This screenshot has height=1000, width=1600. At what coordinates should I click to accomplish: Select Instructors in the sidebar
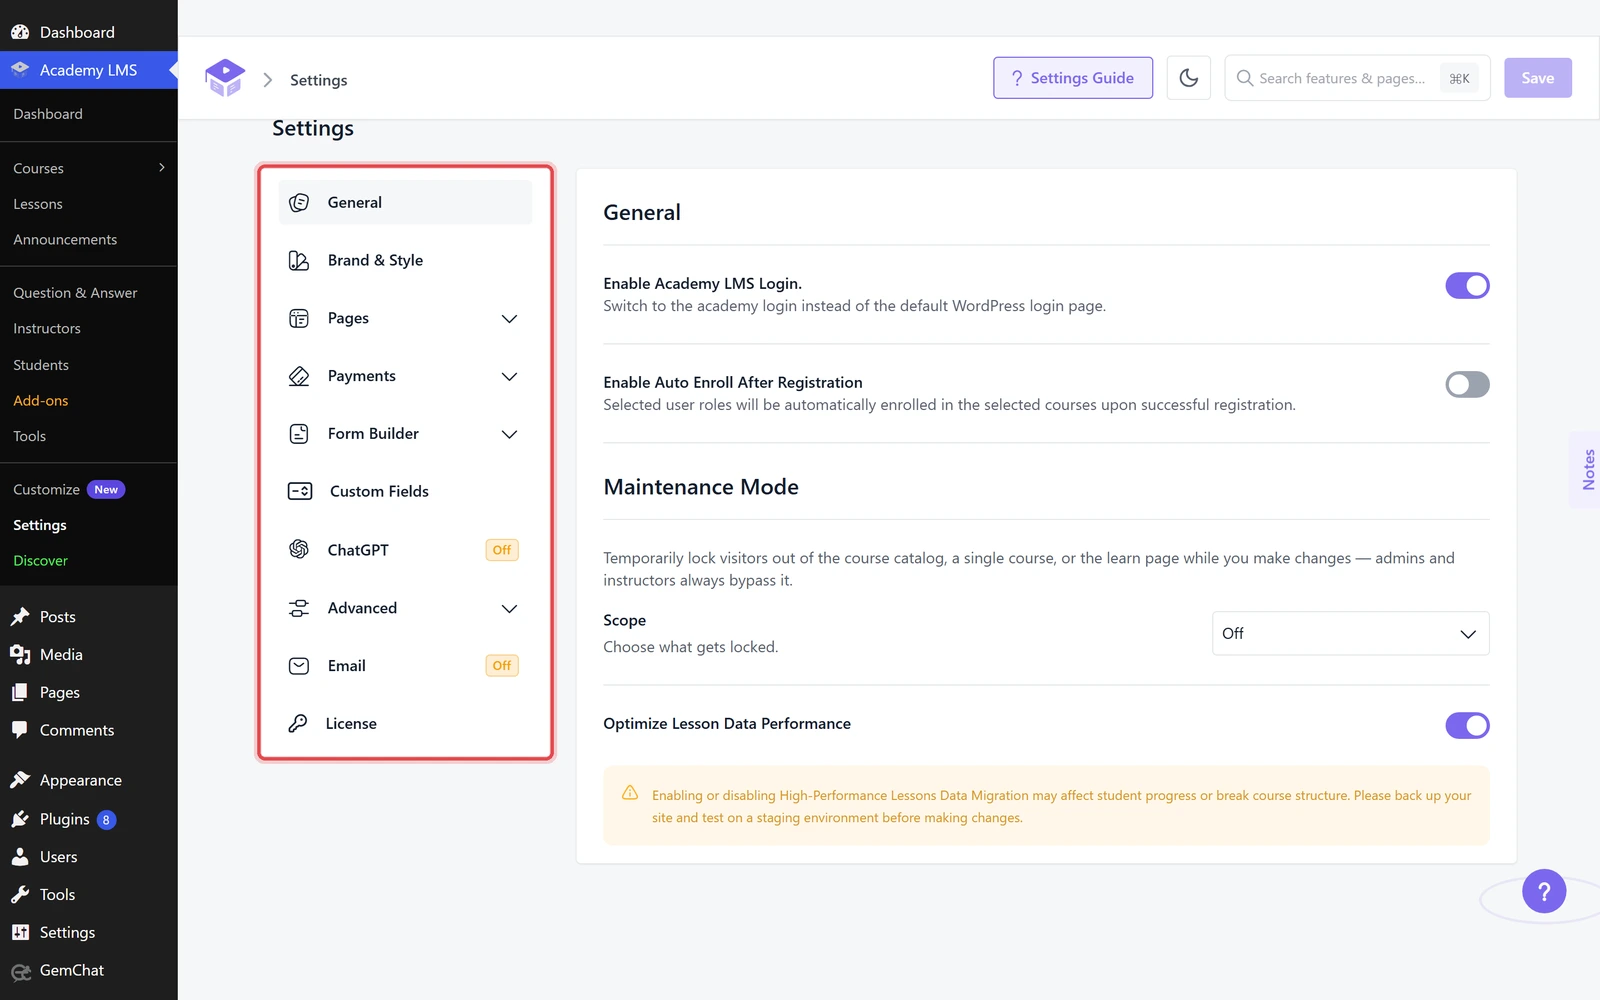coord(47,329)
